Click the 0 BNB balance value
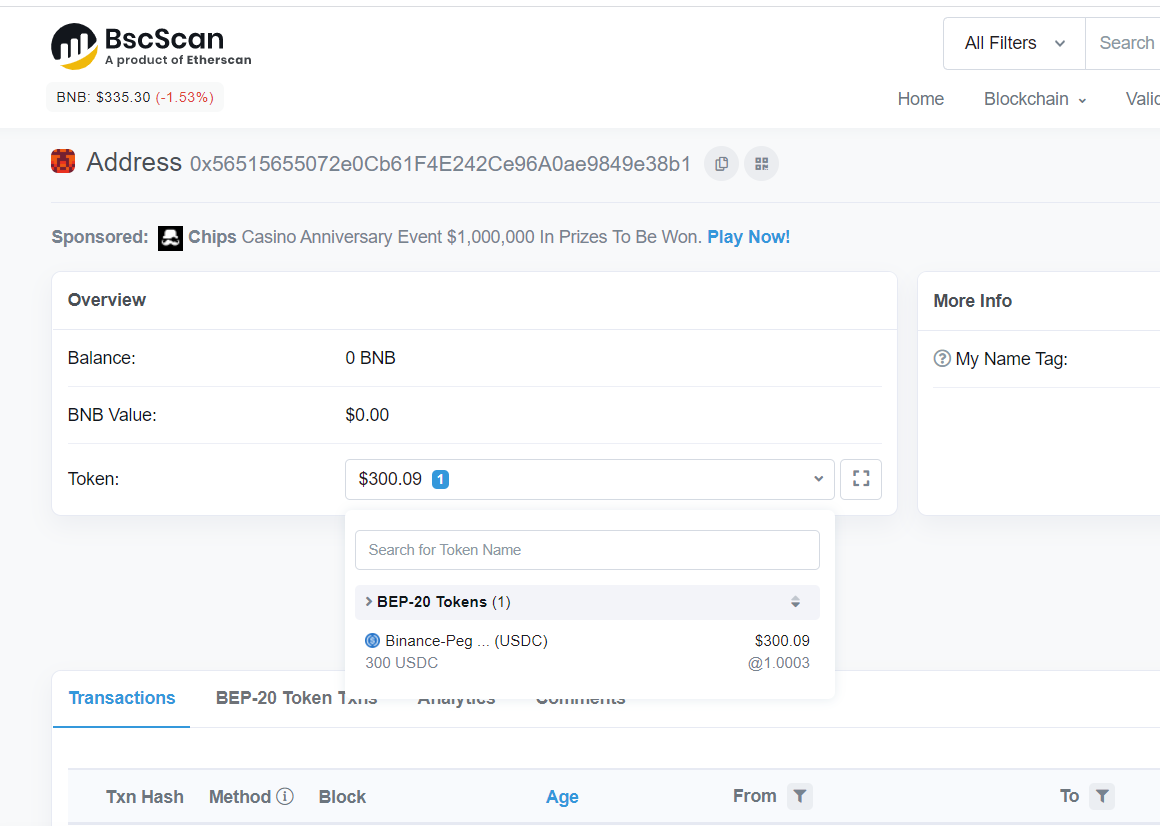The height and width of the screenshot is (826, 1160). (x=371, y=358)
